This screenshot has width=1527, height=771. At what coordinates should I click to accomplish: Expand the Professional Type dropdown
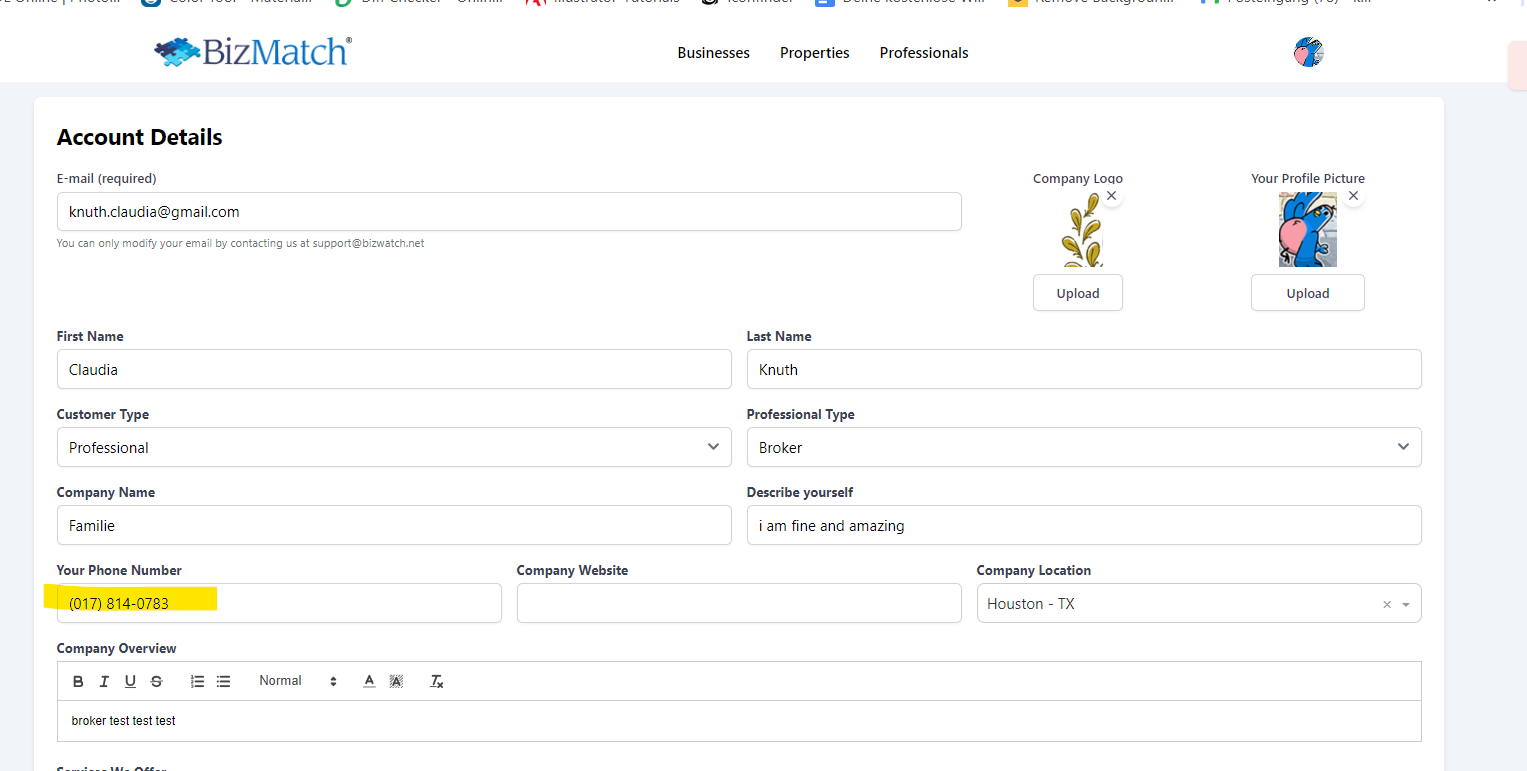1084,447
